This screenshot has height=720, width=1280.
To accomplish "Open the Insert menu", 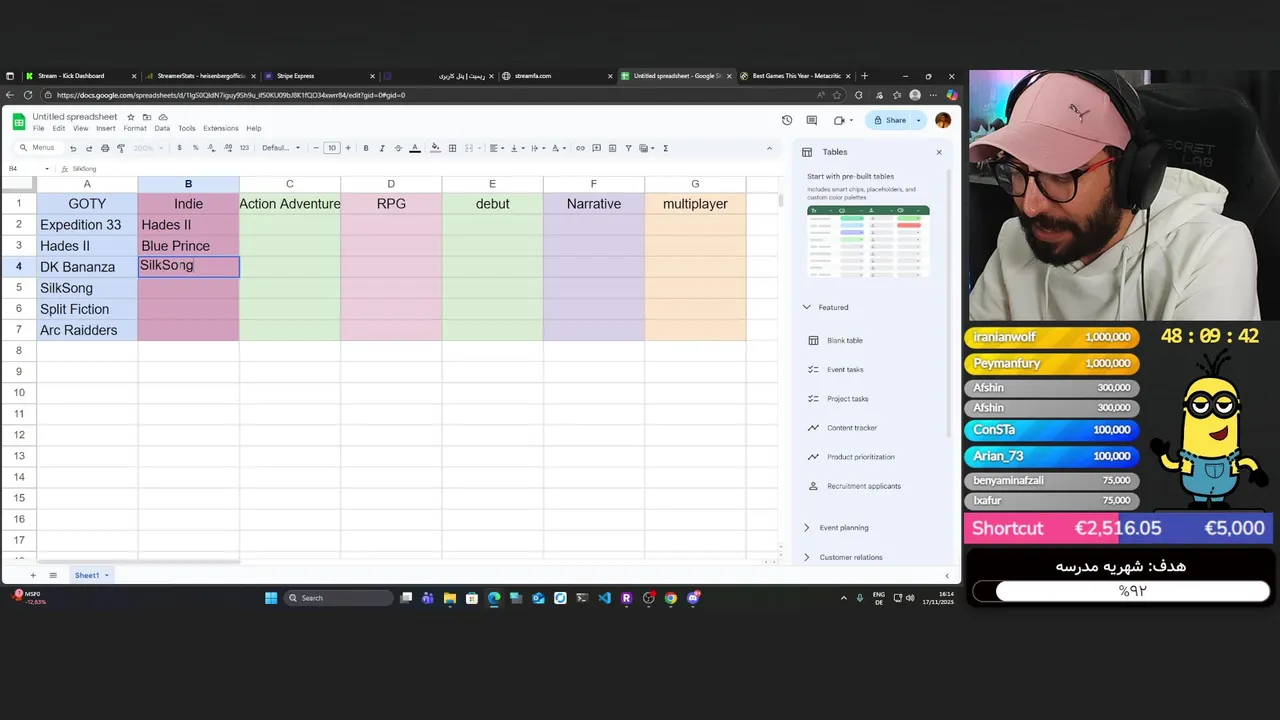I will pyautogui.click(x=105, y=128).
